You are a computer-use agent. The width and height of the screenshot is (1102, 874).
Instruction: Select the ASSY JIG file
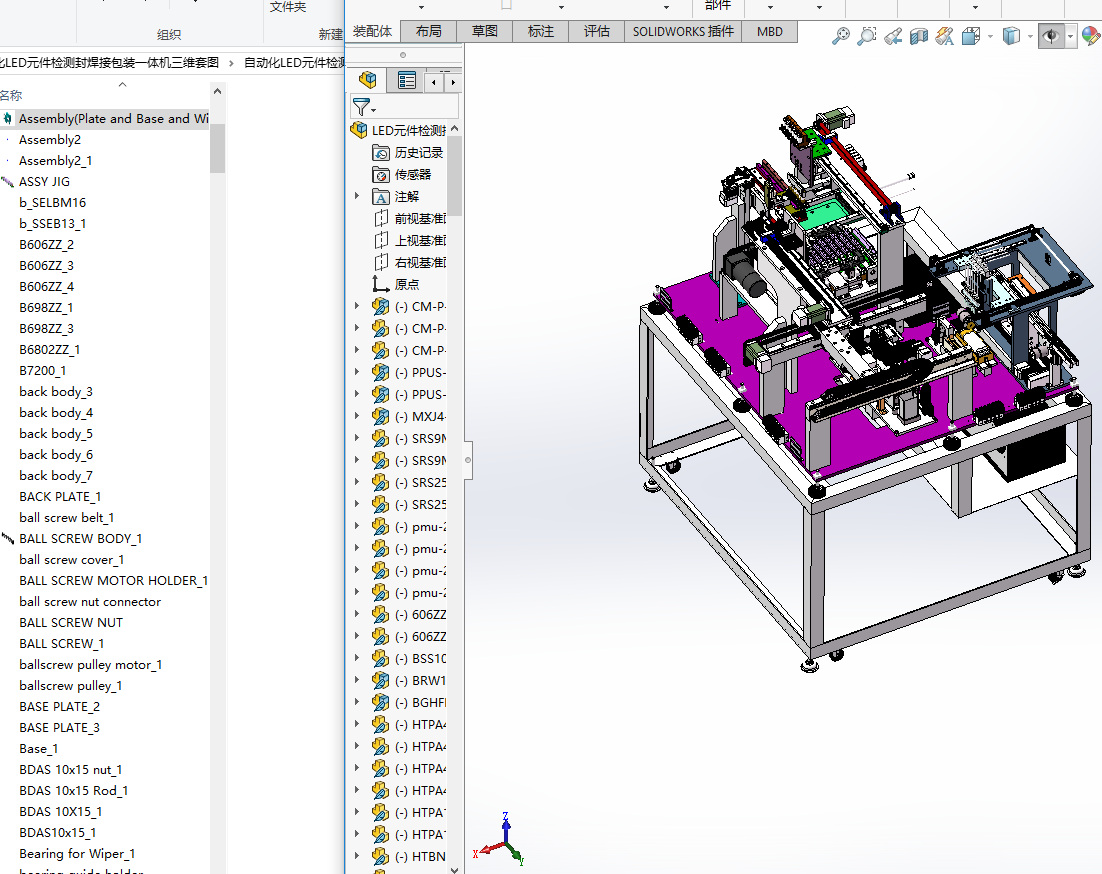(44, 182)
